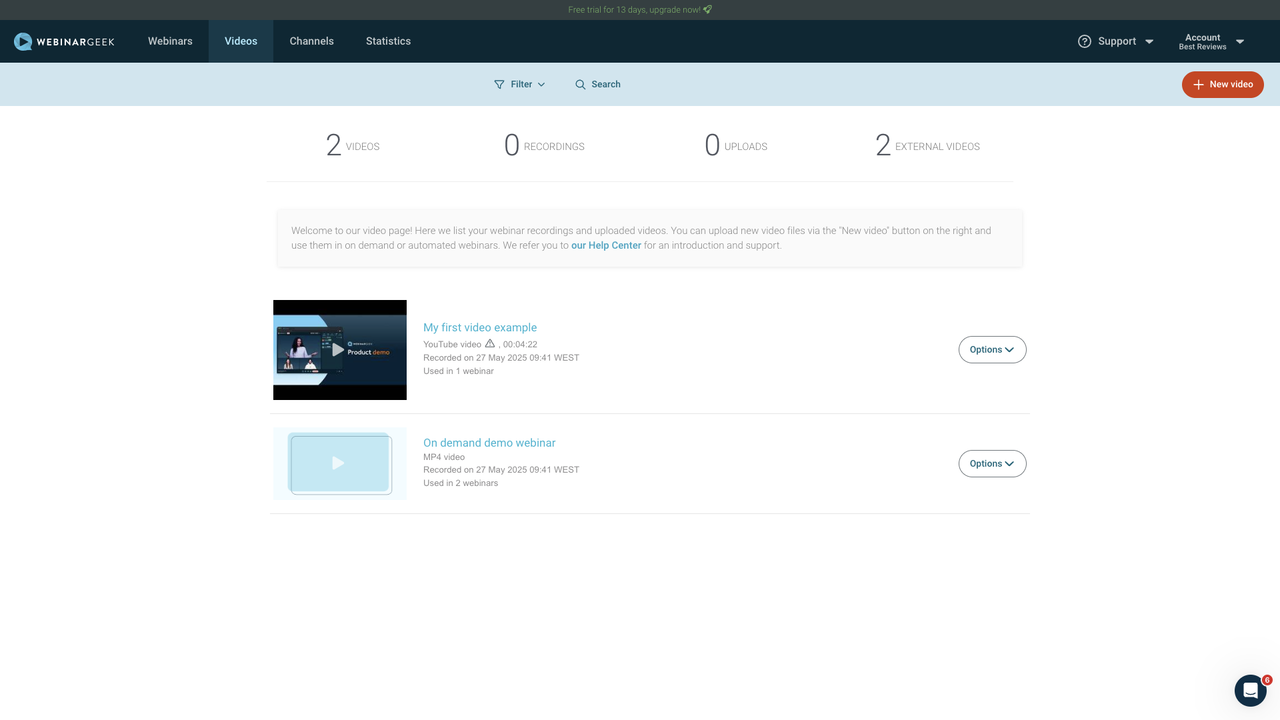Viewport: 1280px width, 720px height.
Task: Click the YouTube video warning triangle icon
Action: [x=490, y=344]
